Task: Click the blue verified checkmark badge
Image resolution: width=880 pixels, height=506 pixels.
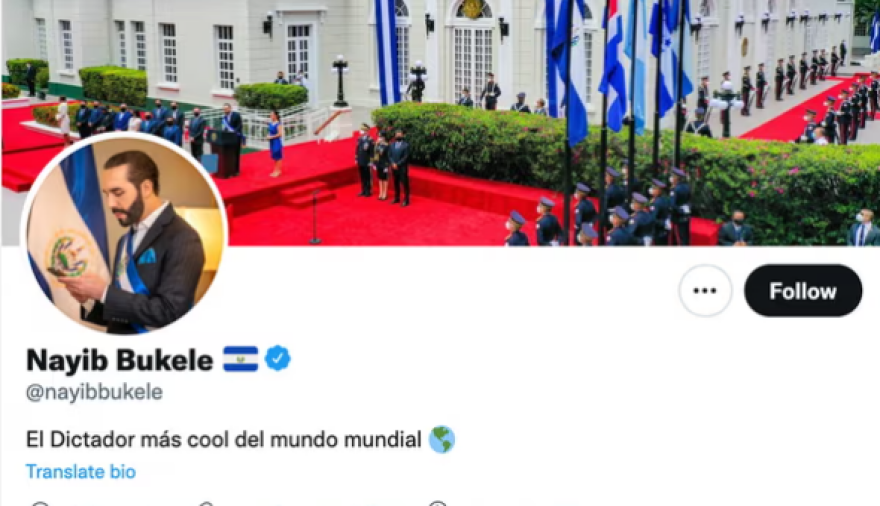Action: pos(277,358)
